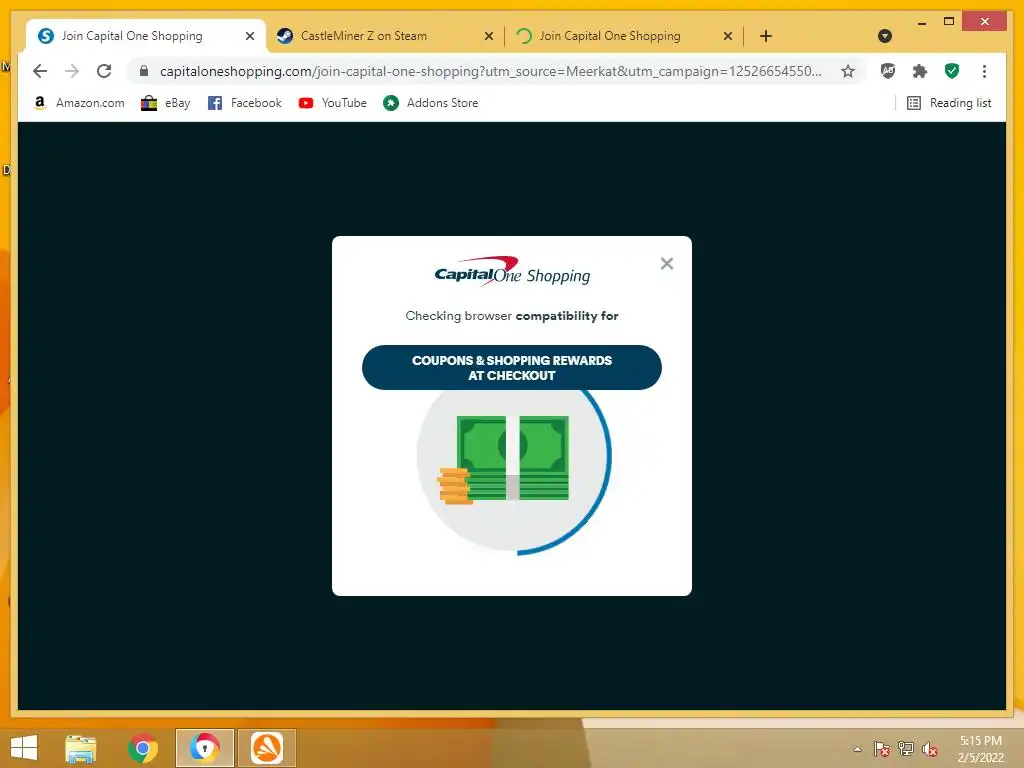Click the padlock site info icon
Viewport: 1024px width, 768px height.
pos(144,71)
